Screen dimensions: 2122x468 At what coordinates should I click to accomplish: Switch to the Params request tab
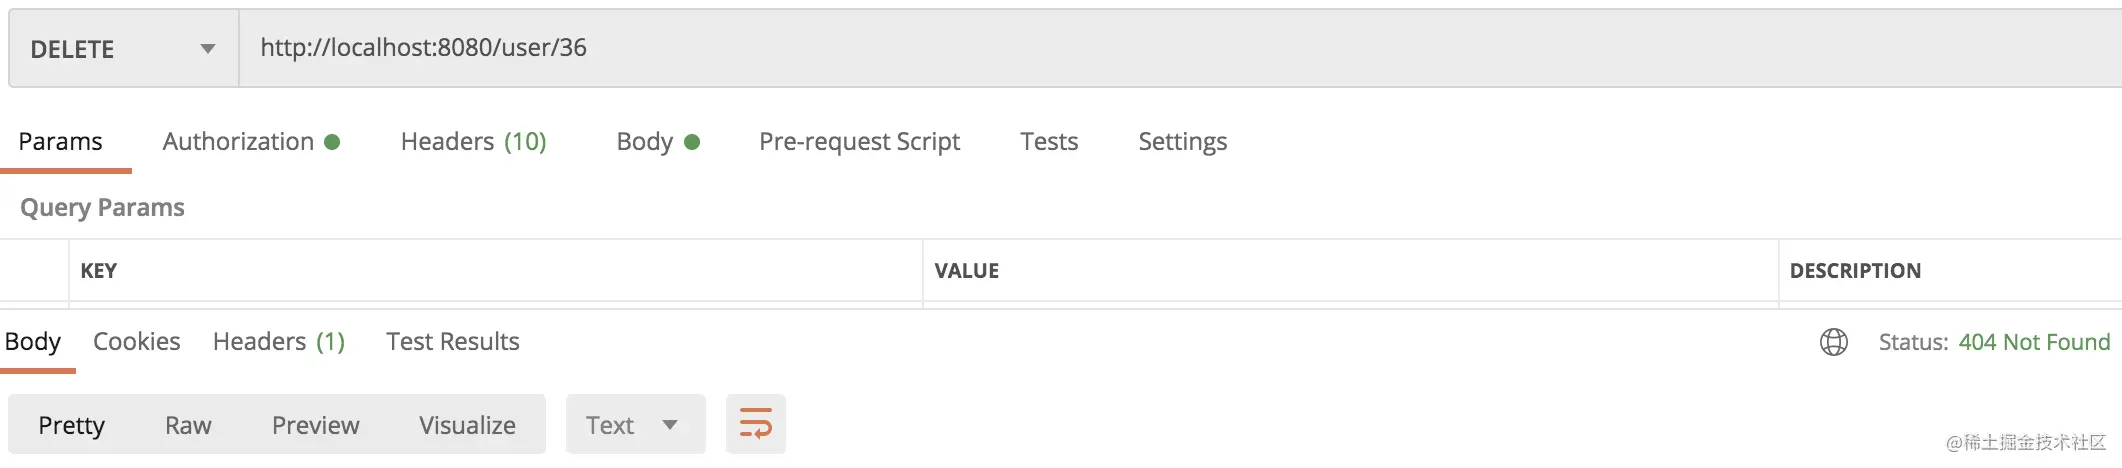tap(61, 142)
